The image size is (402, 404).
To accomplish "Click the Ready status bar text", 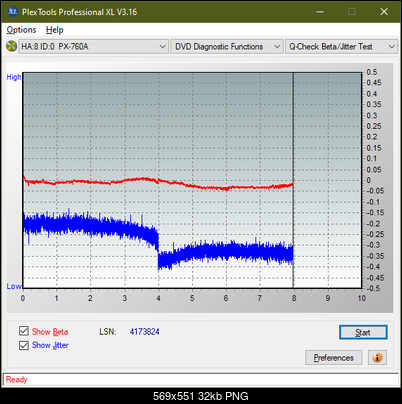I will point(17,380).
